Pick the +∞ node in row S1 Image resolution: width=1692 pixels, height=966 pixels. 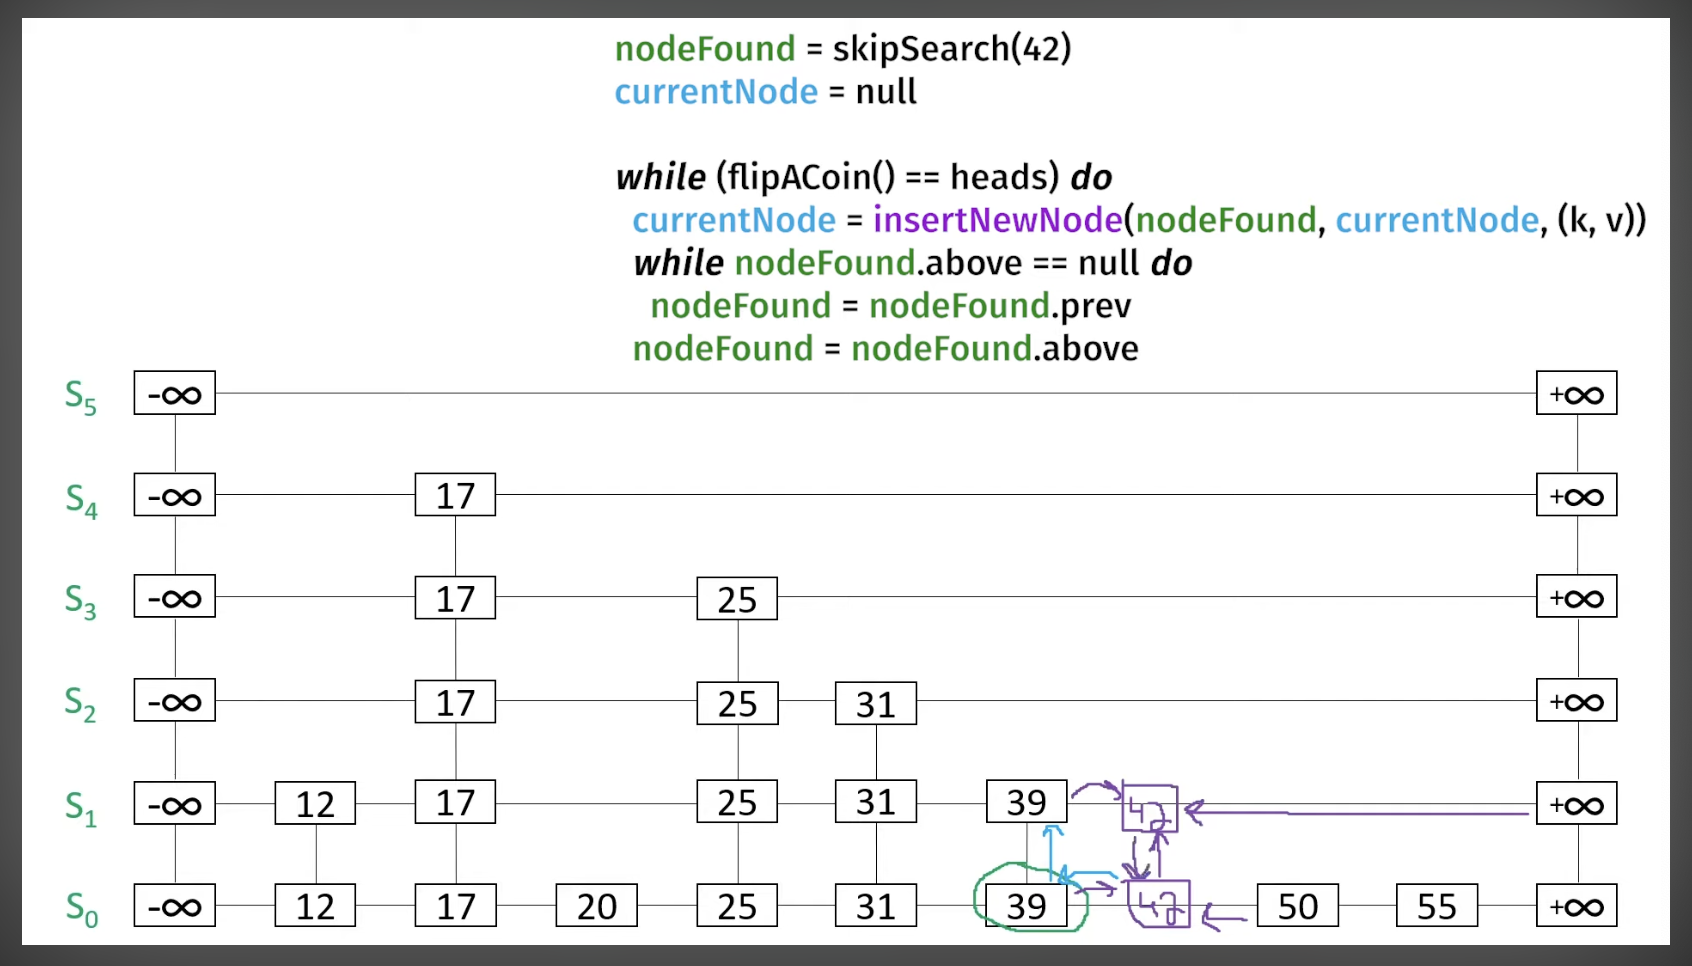1577,804
